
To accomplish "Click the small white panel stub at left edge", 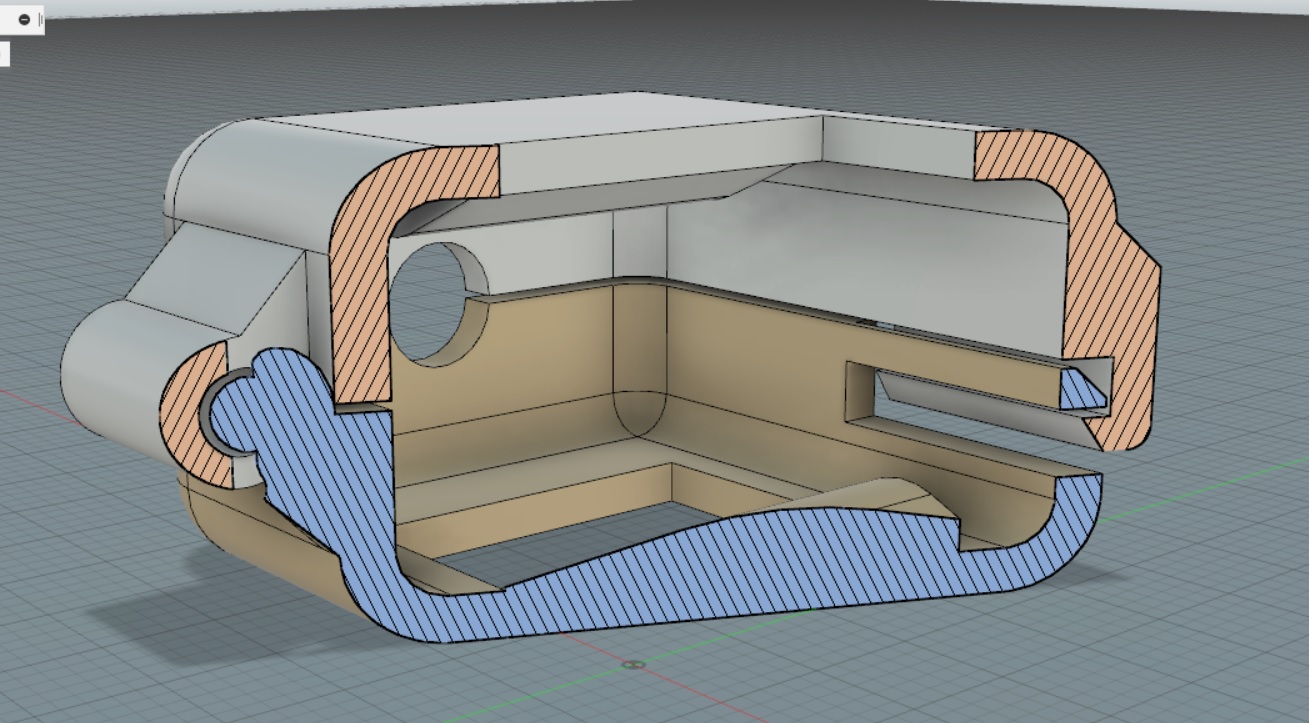I will [4, 54].
